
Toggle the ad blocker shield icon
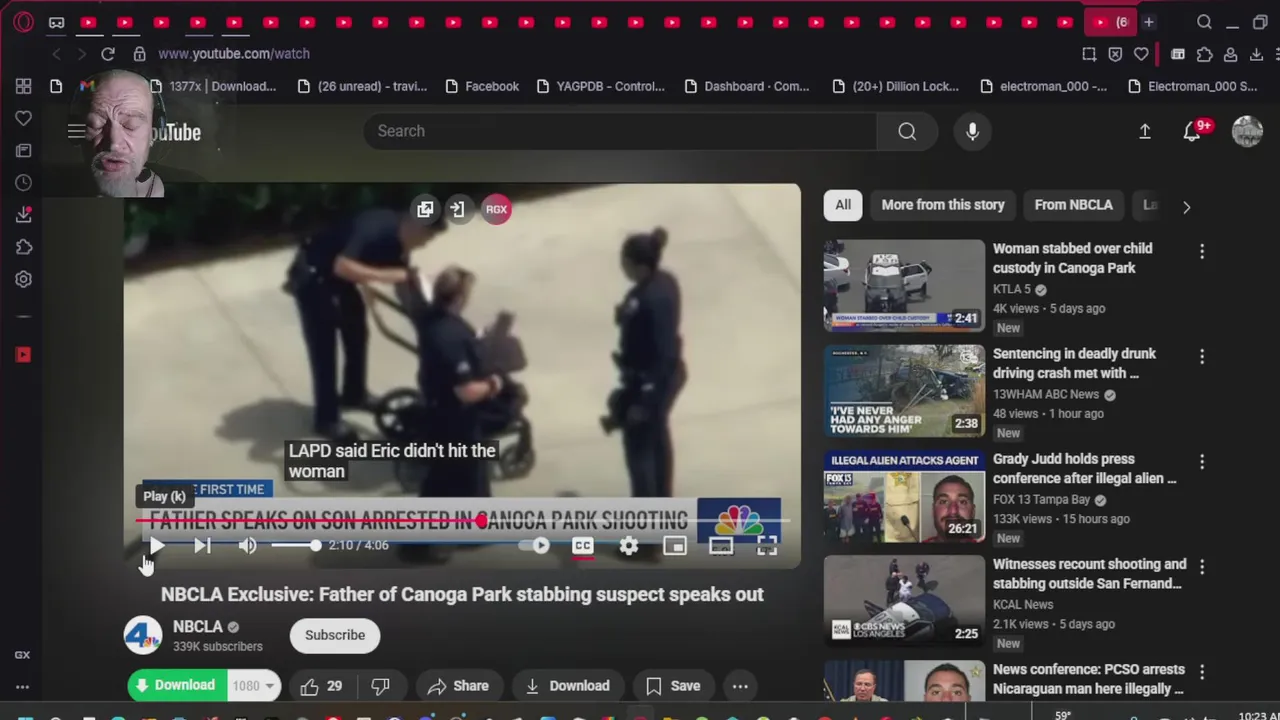[1115, 54]
